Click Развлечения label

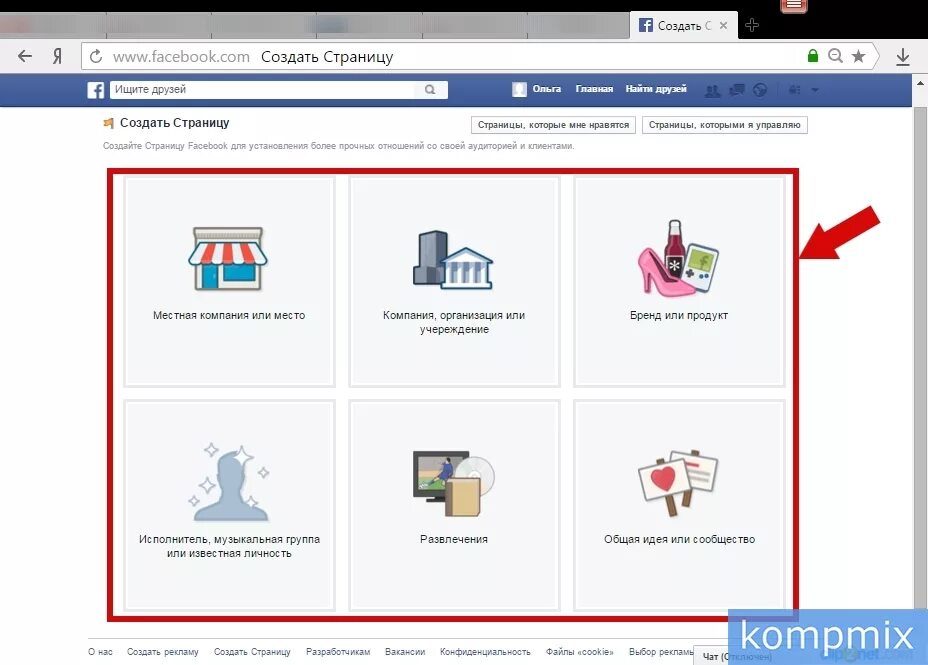pos(454,539)
